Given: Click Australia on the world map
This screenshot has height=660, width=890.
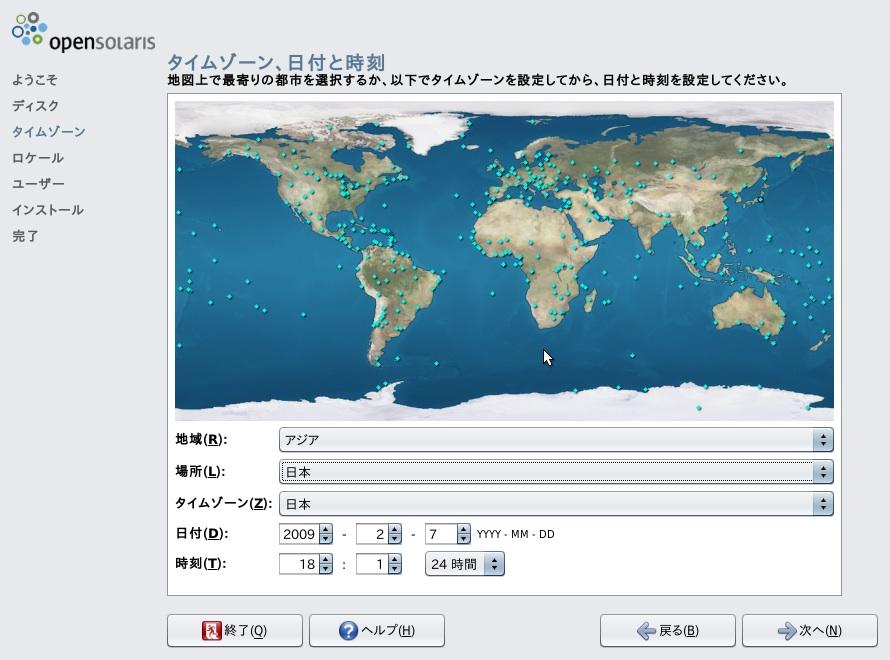Looking at the screenshot, I should [x=748, y=312].
